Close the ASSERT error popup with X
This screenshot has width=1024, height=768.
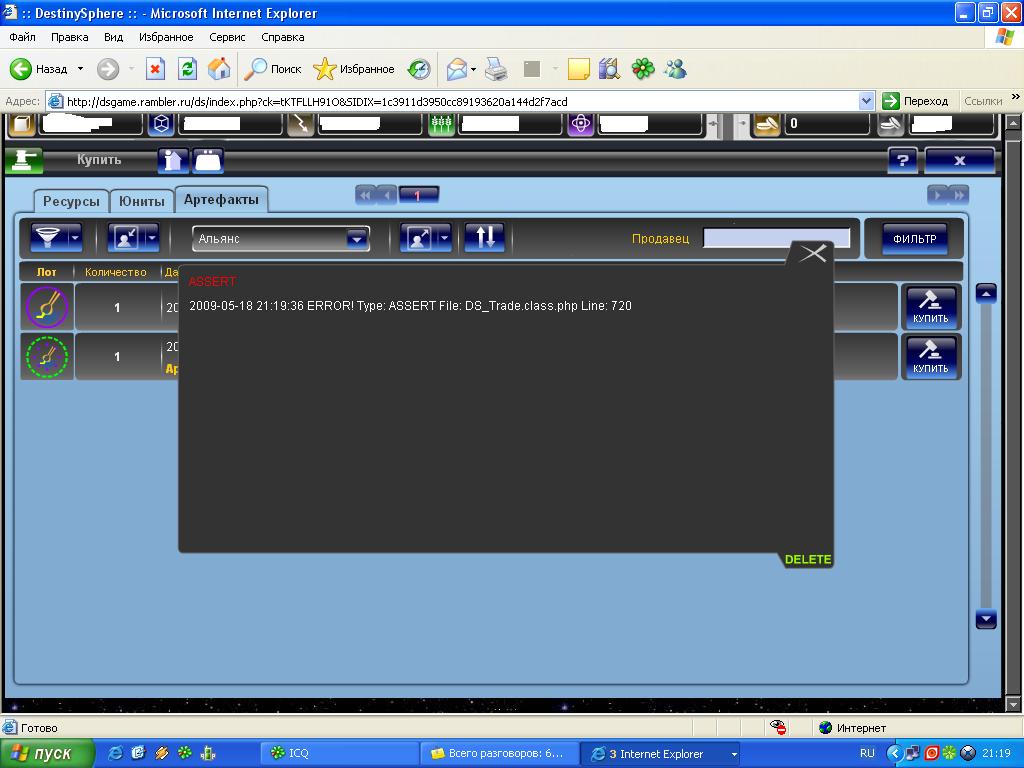pyautogui.click(x=814, y=253)
